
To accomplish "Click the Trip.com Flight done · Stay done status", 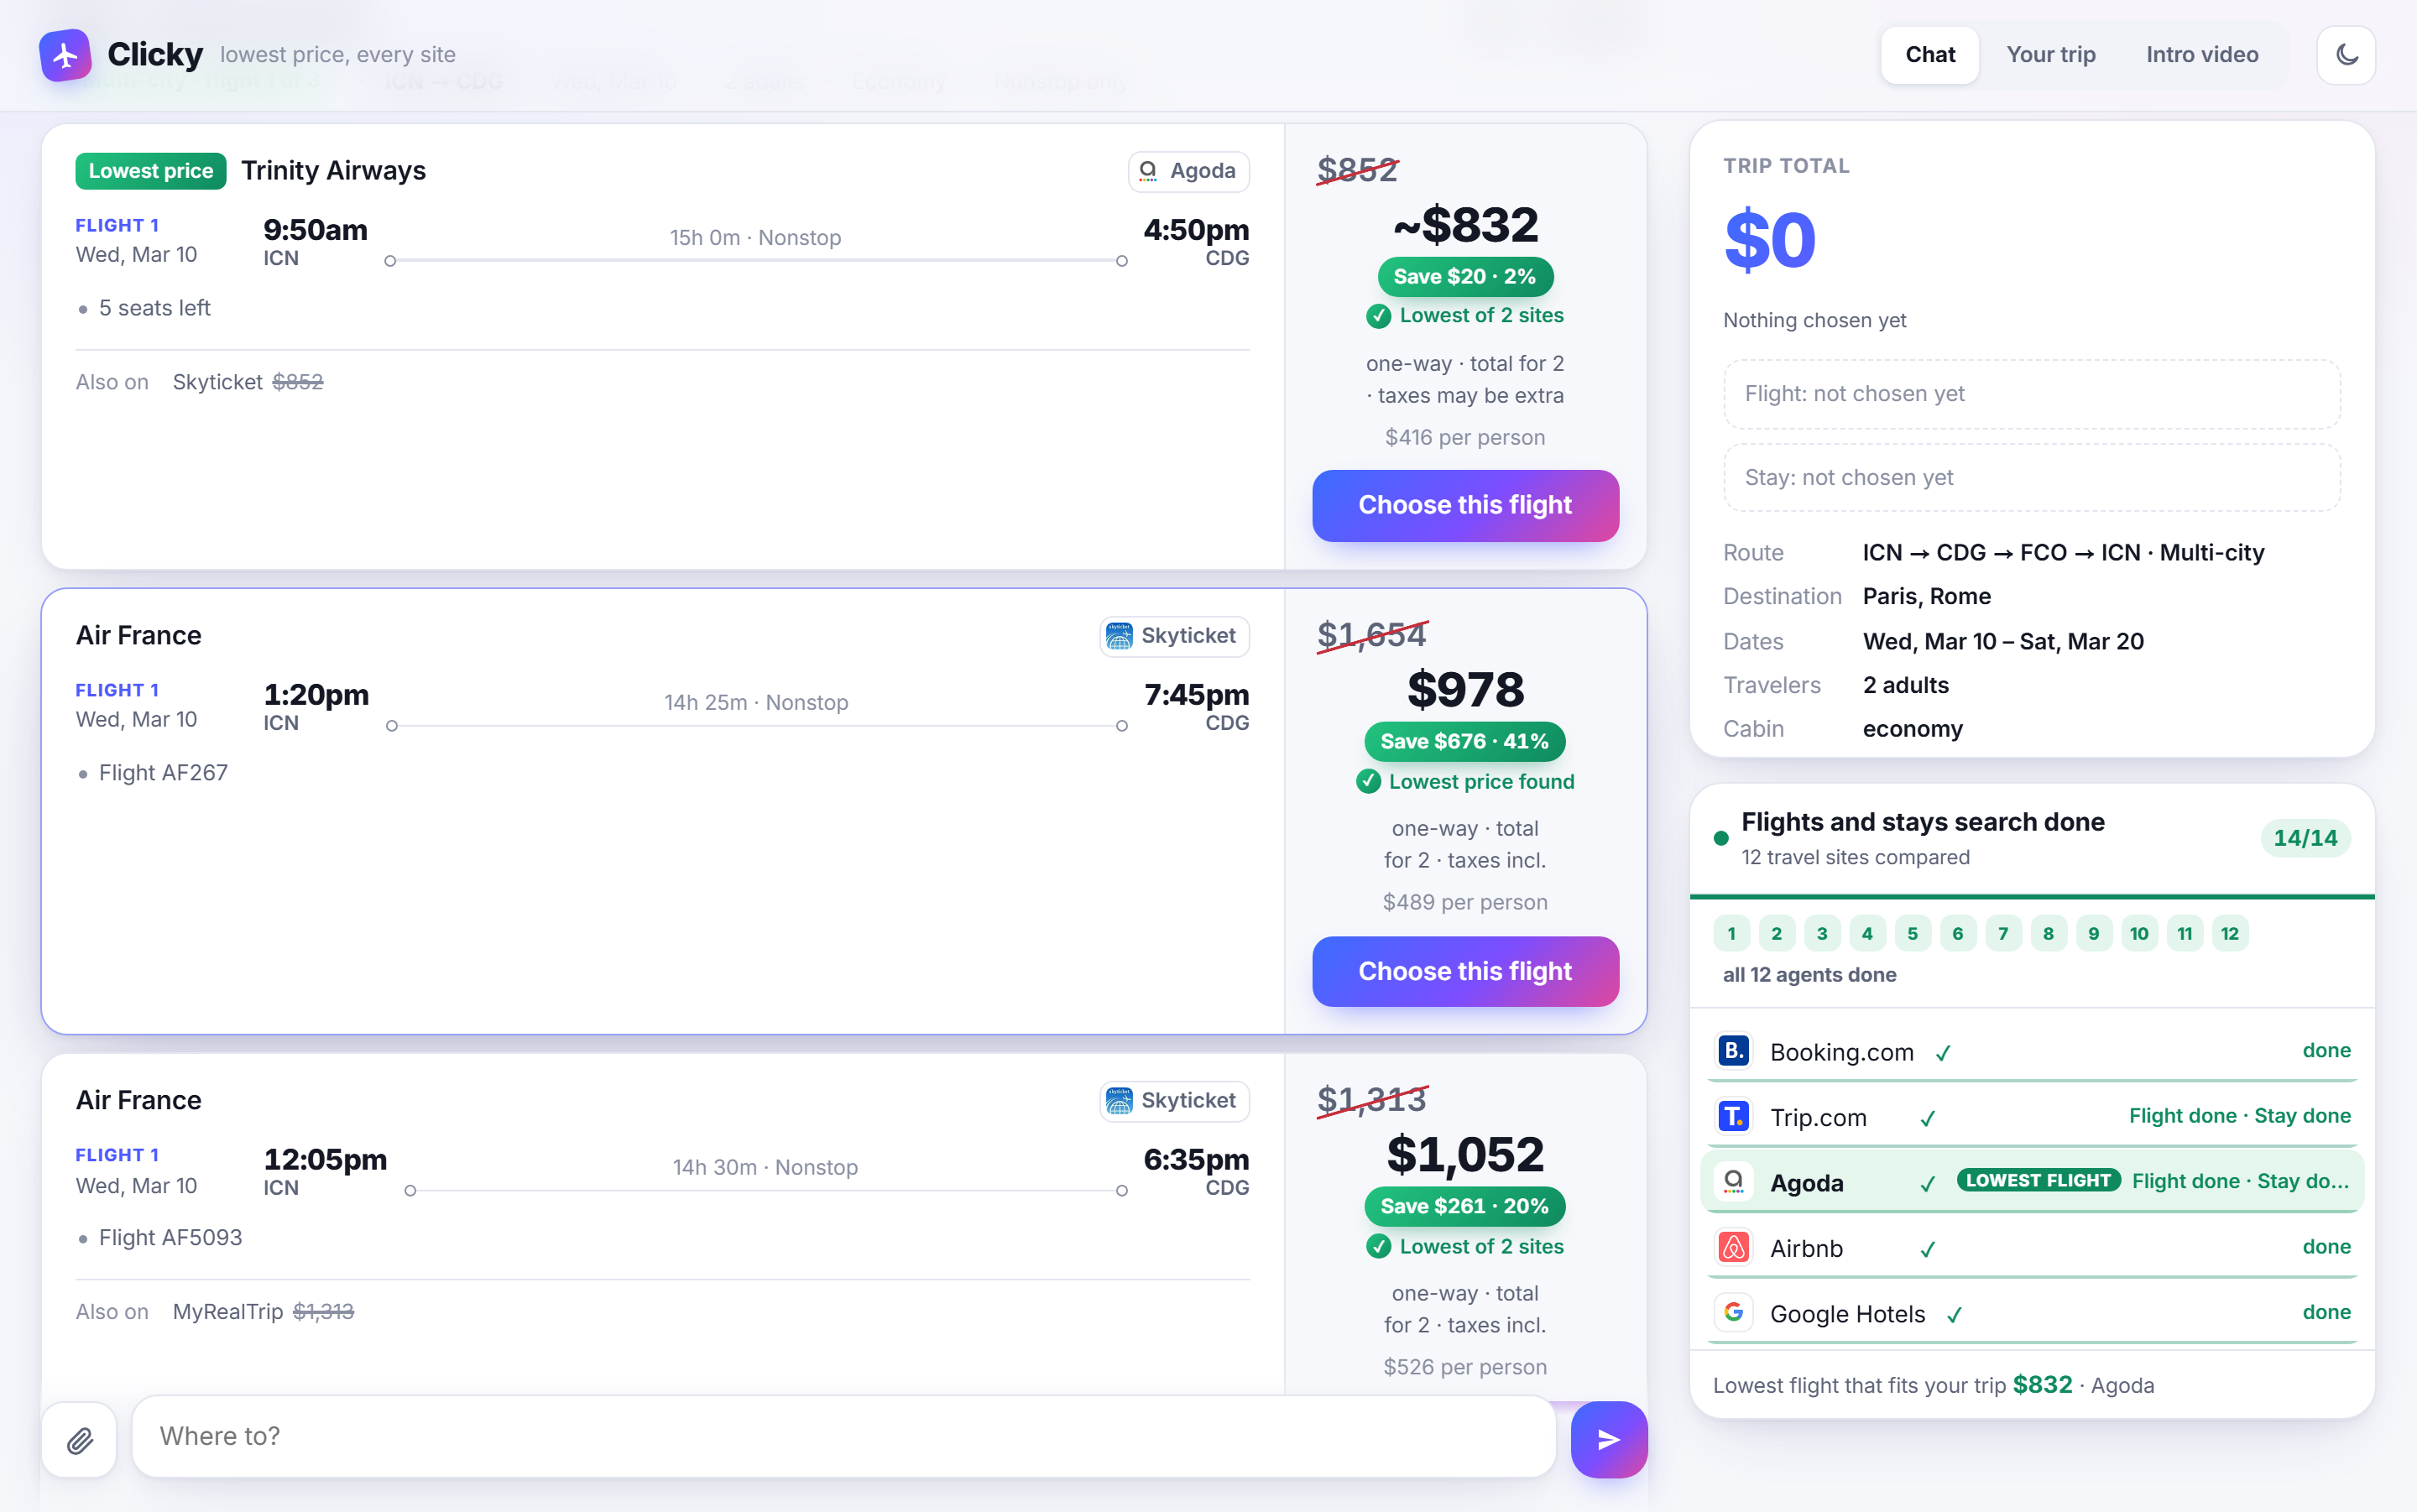I will [x=2239, y=1116].
